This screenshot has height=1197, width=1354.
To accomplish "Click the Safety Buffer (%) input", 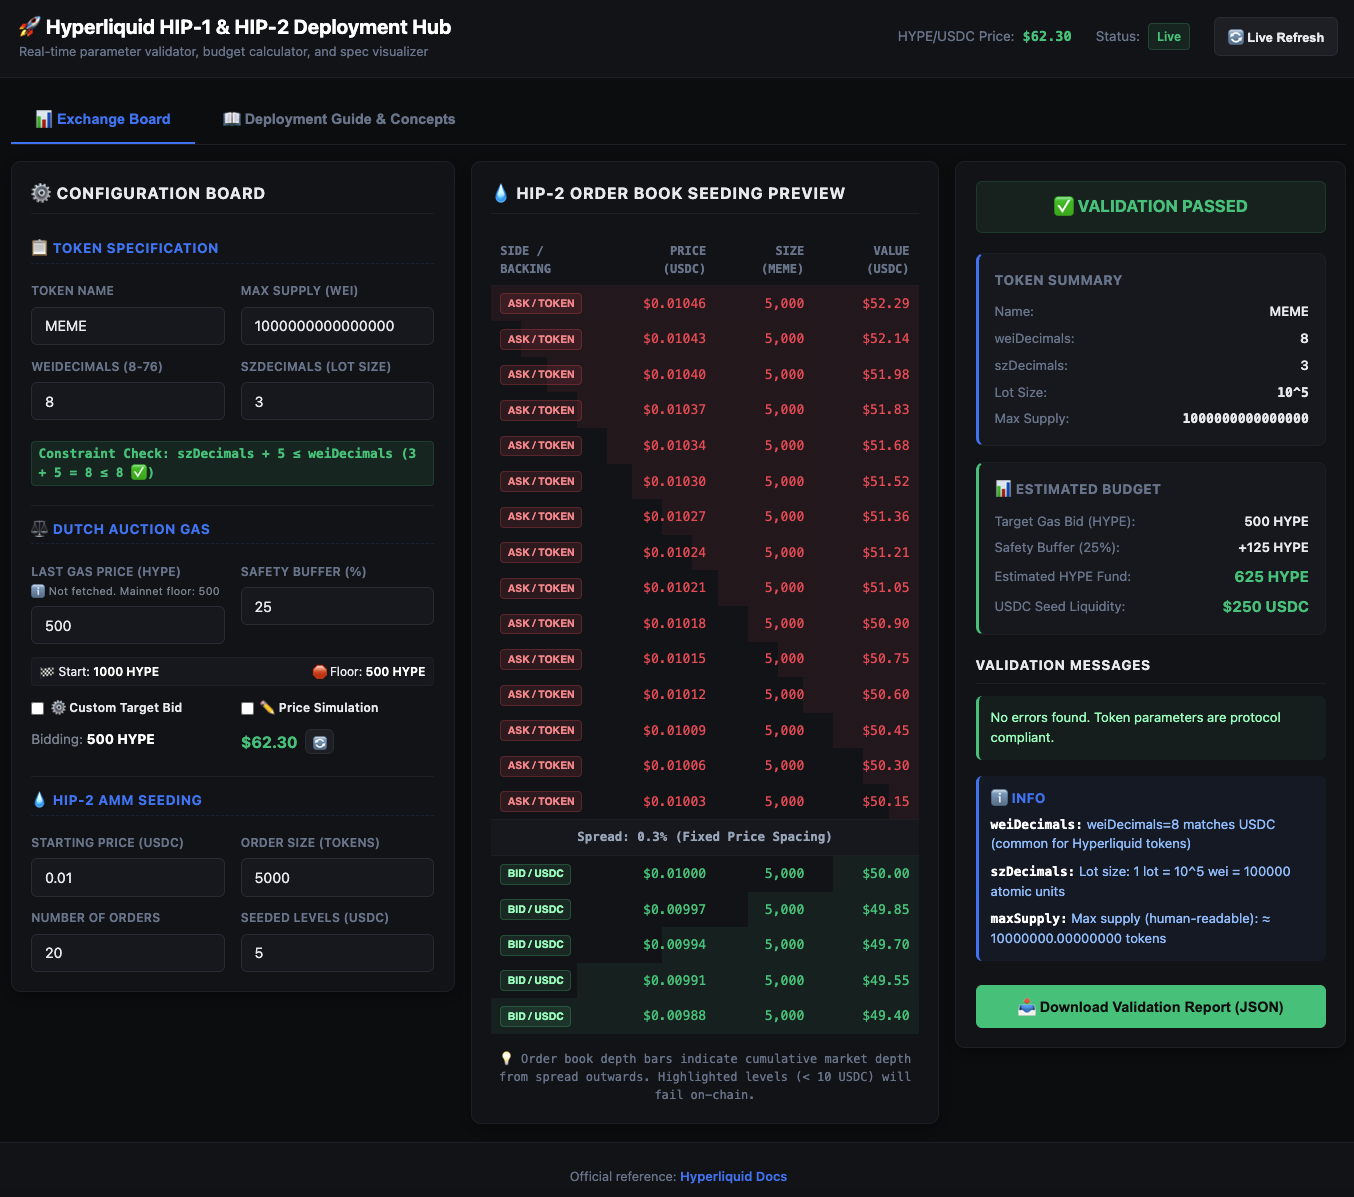I will click(337, 606).
